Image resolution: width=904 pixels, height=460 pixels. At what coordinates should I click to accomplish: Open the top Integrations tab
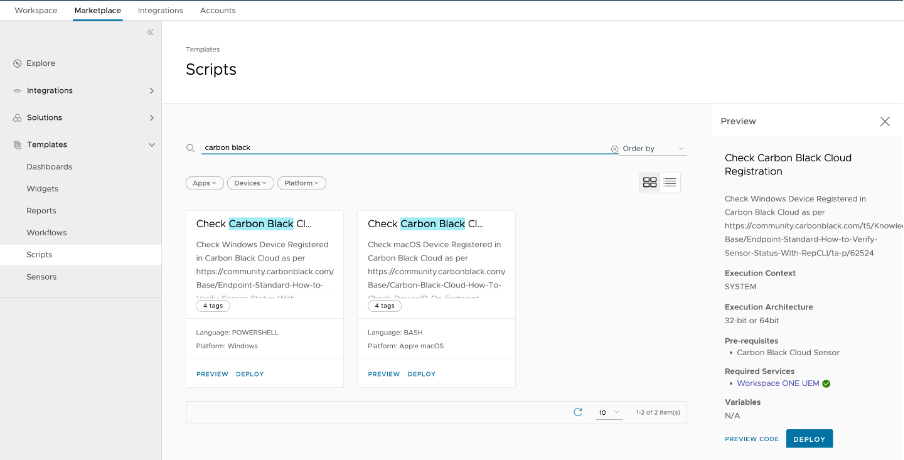[160, 10]
